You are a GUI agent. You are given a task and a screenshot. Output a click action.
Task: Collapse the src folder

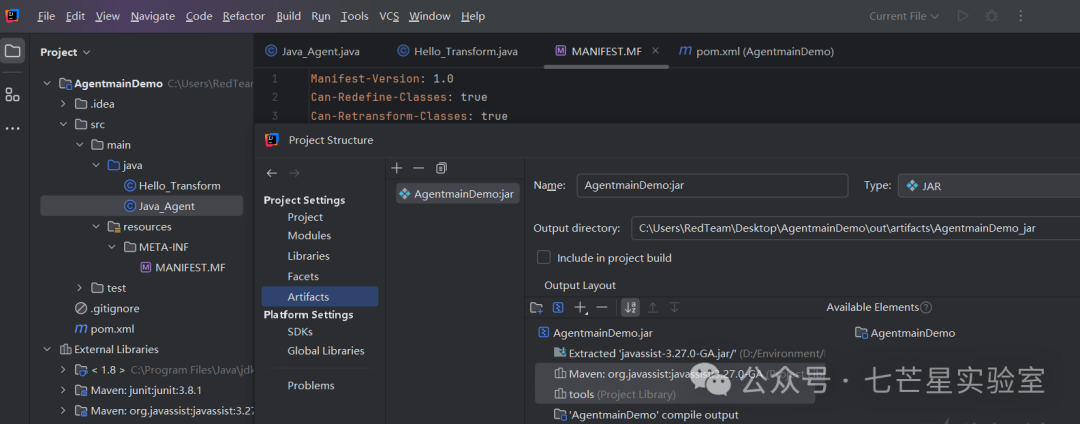point(63,125)
